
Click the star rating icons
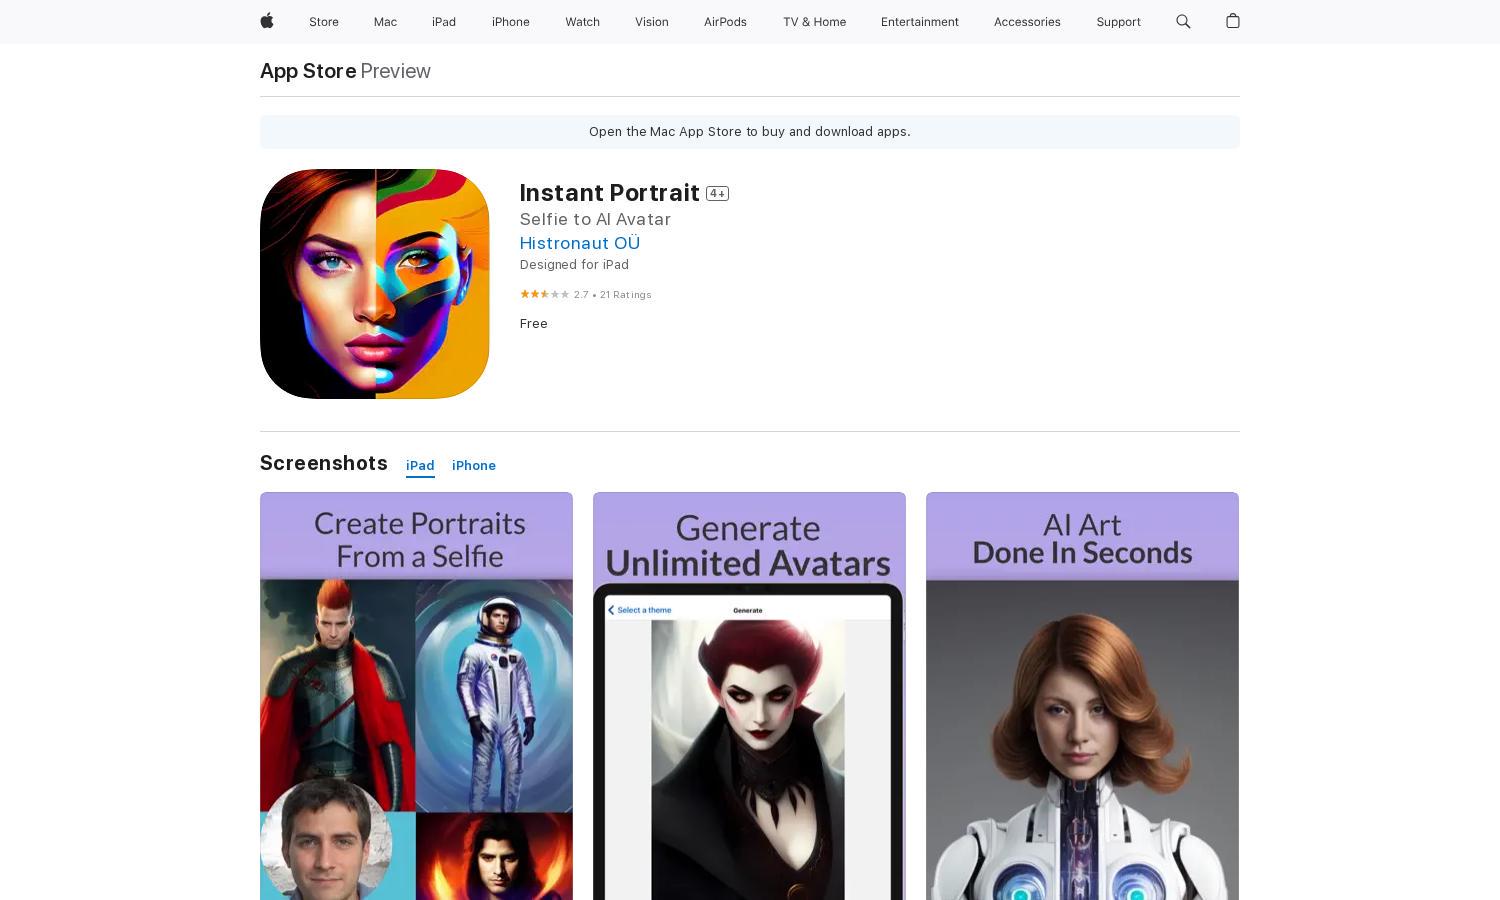[544, 294]
